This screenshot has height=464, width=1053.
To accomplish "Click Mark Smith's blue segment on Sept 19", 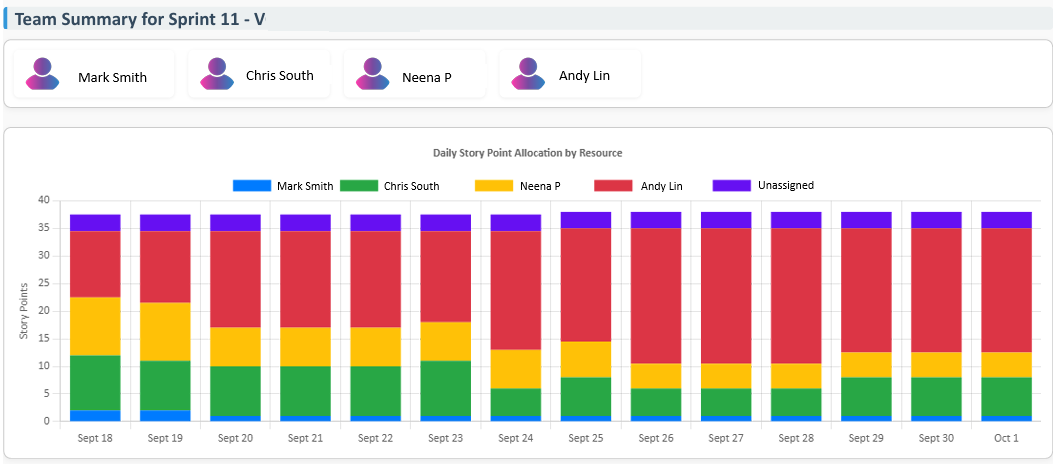I will [x=165, y=415].
